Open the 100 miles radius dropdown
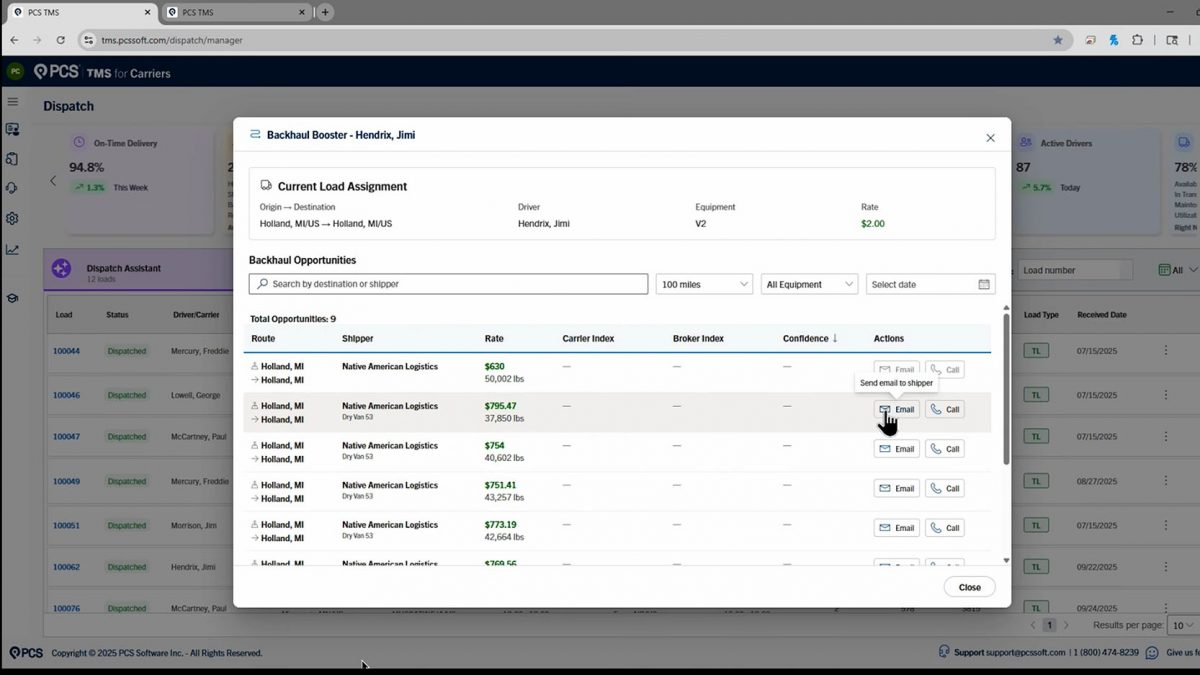1200x675 pixels. [x=704, y=285]
